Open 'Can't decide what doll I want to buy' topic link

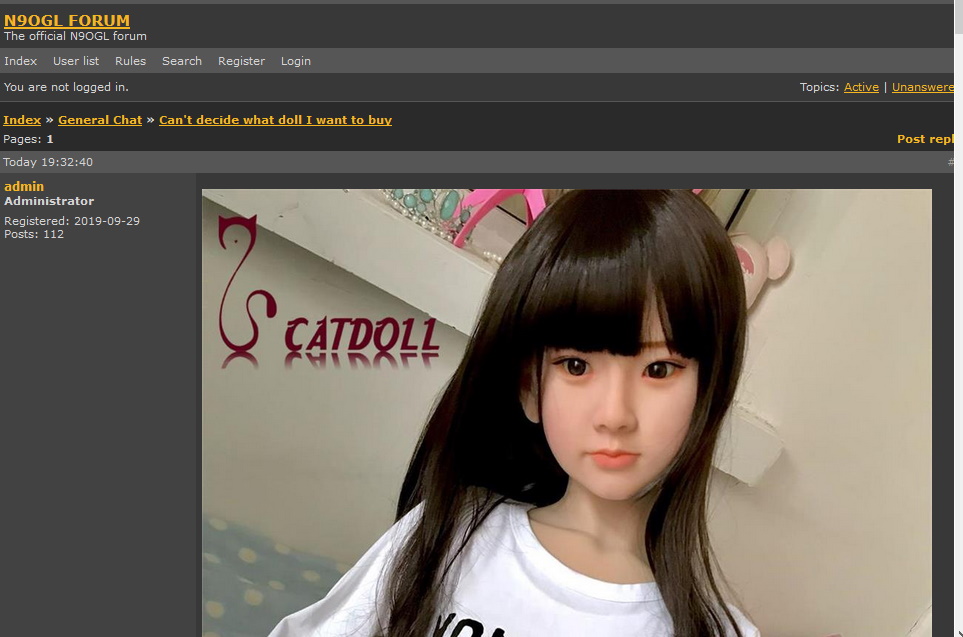click(x=275, y=120)
